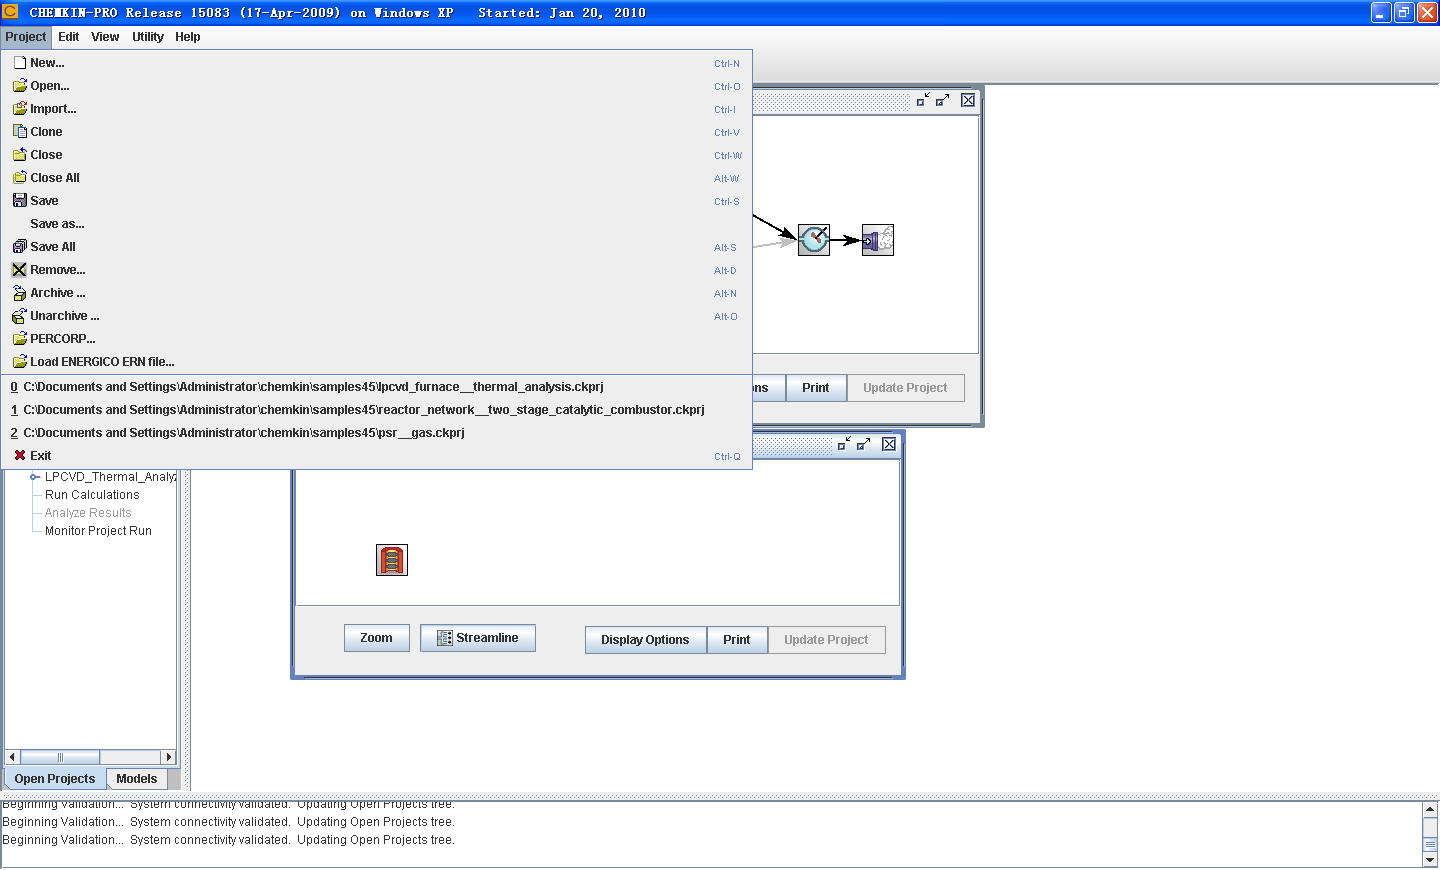Click Print in the lower diagram window
The height and width of the screenshot is (870, 1440).
click(x=737, y=640)
